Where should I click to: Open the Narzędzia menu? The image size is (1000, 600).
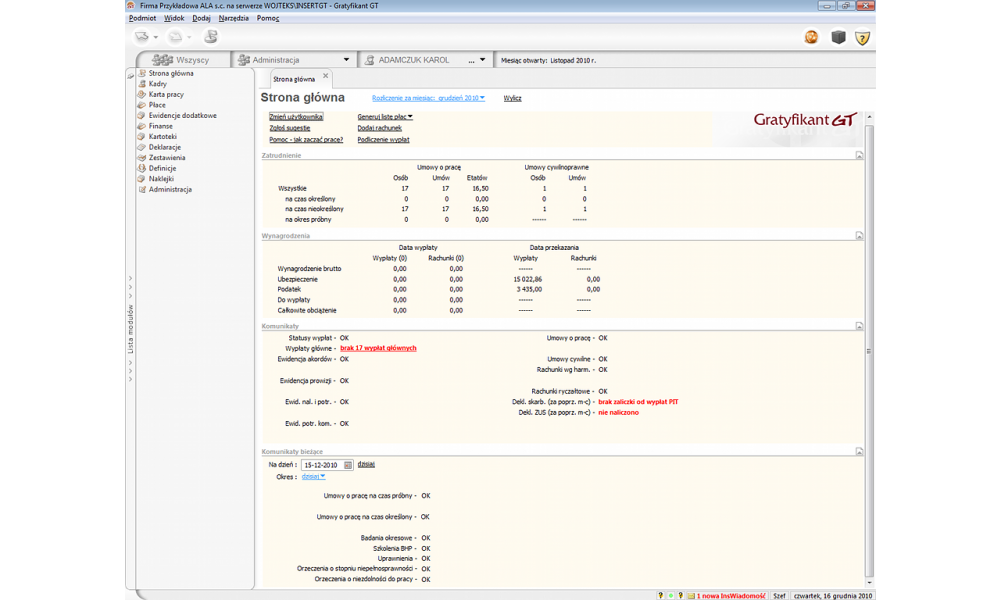click(233, 18)
